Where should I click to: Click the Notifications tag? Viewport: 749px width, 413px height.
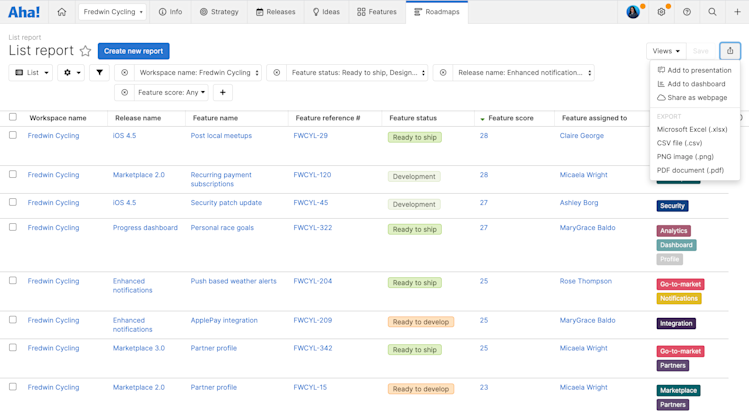[679, 298]
